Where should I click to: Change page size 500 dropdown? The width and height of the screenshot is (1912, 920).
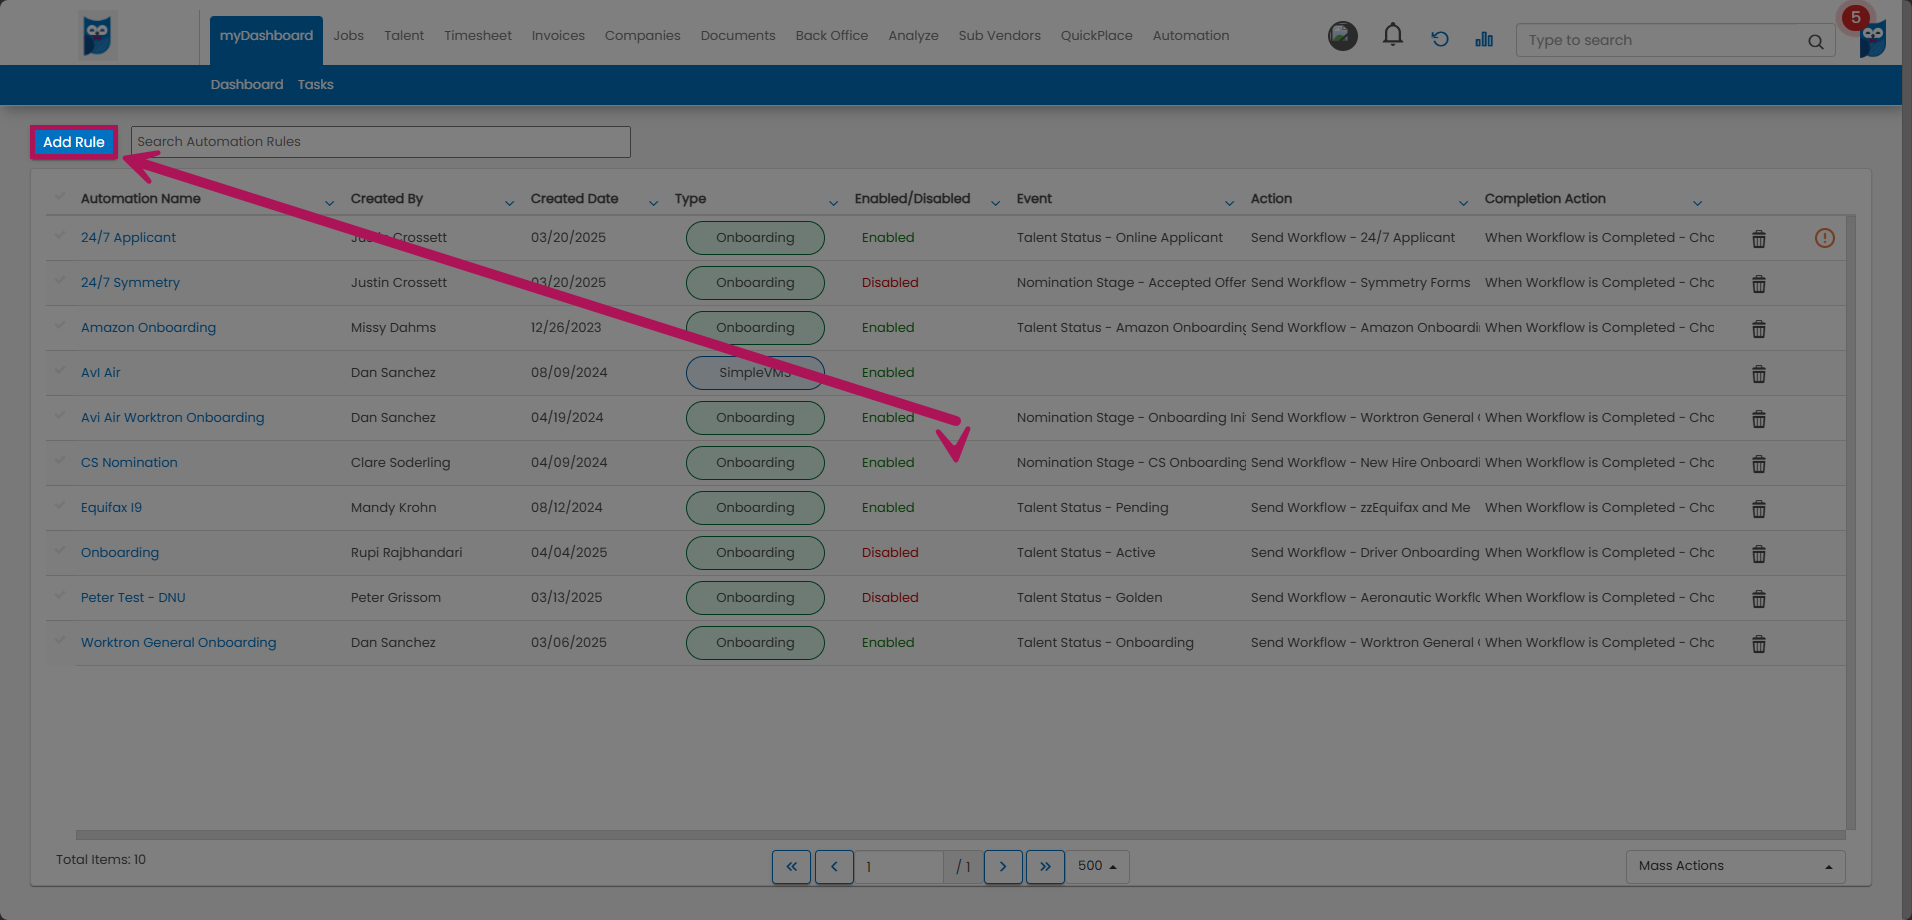coord(1097,866)
